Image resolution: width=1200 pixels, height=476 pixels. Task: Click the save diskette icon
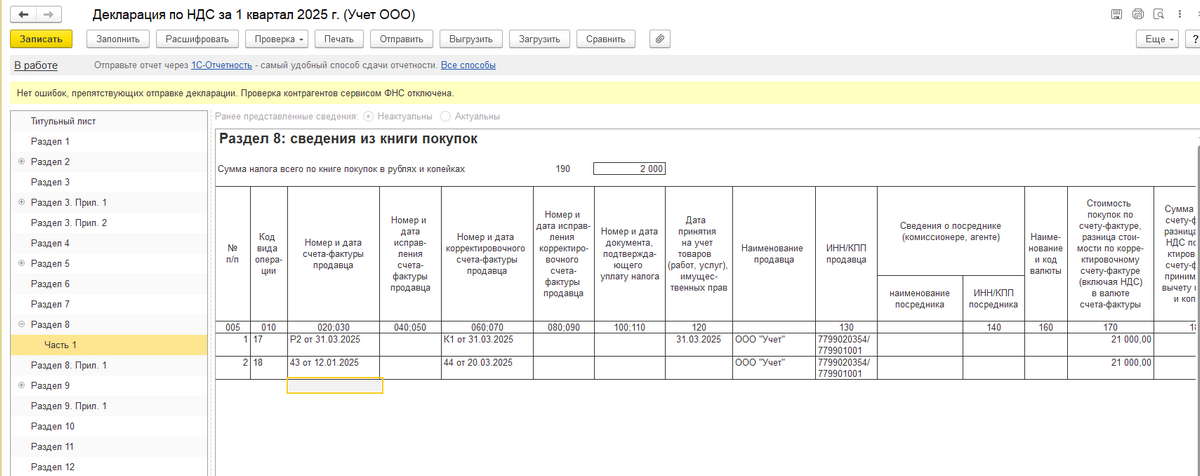coord(1116,15)
